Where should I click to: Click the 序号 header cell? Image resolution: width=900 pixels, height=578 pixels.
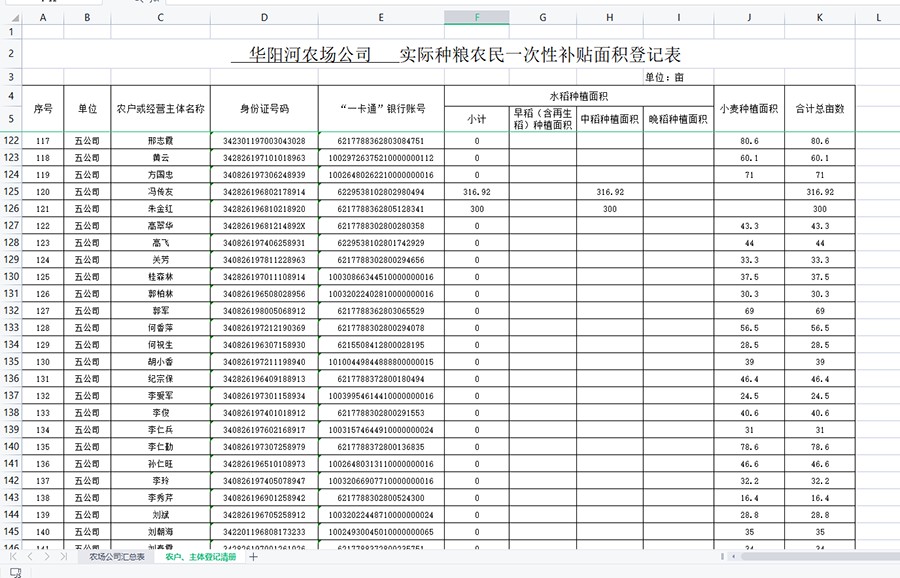[x=42, y=108]
